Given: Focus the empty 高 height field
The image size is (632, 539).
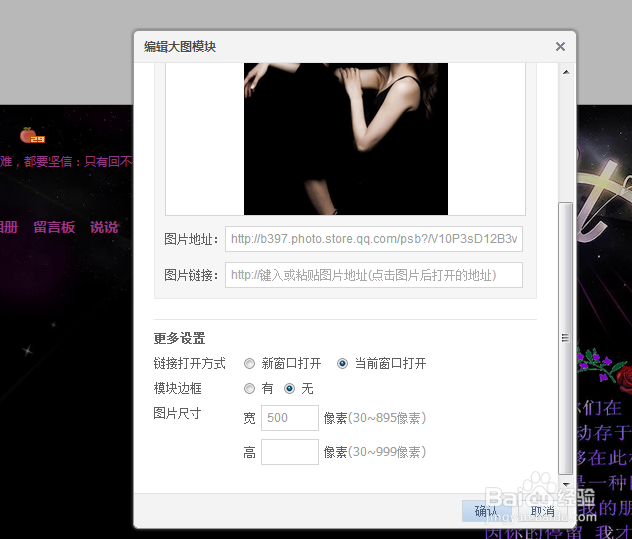Looking at the screenshot, I should tap(290, 452).
